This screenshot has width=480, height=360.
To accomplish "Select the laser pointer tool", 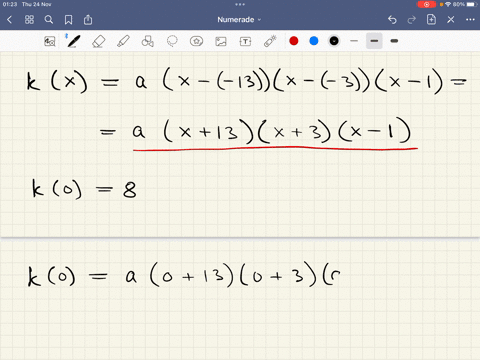I will tap(270, 41).
